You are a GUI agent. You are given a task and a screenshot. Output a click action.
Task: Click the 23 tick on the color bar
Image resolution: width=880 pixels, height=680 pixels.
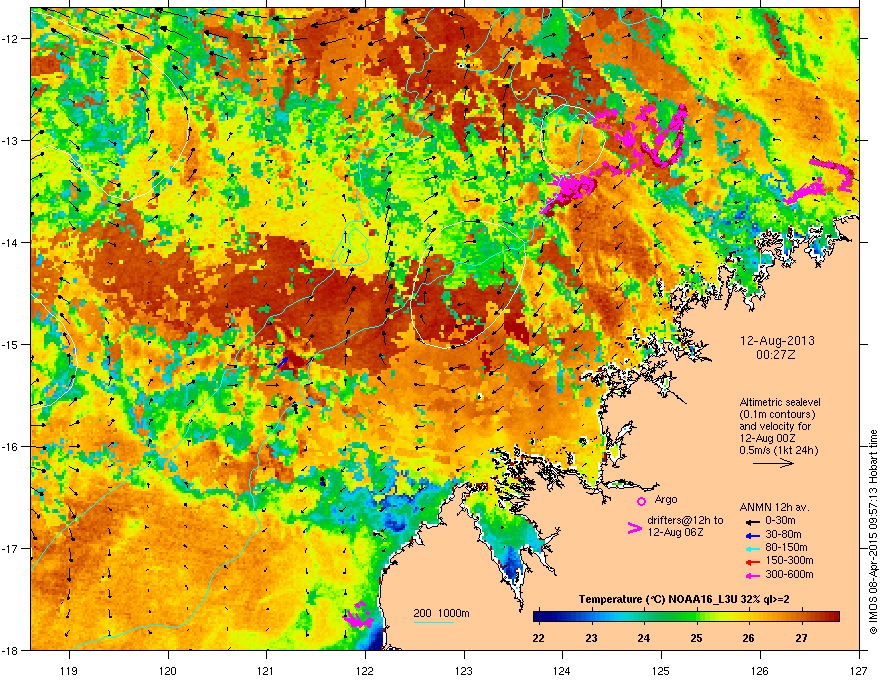591,638
